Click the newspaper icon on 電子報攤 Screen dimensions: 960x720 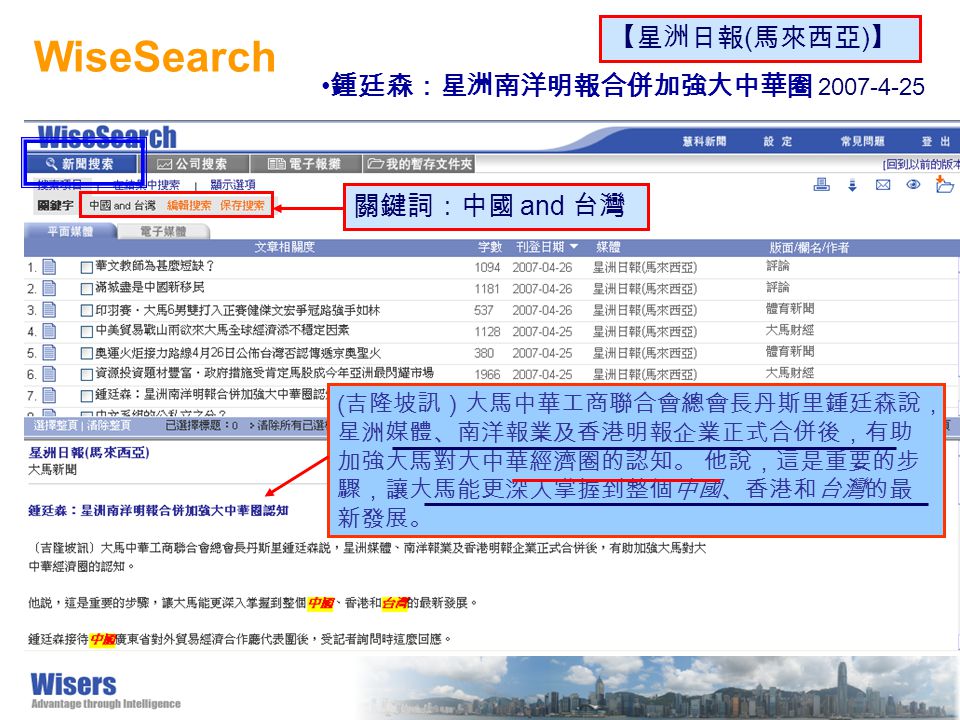coord(277,164)
